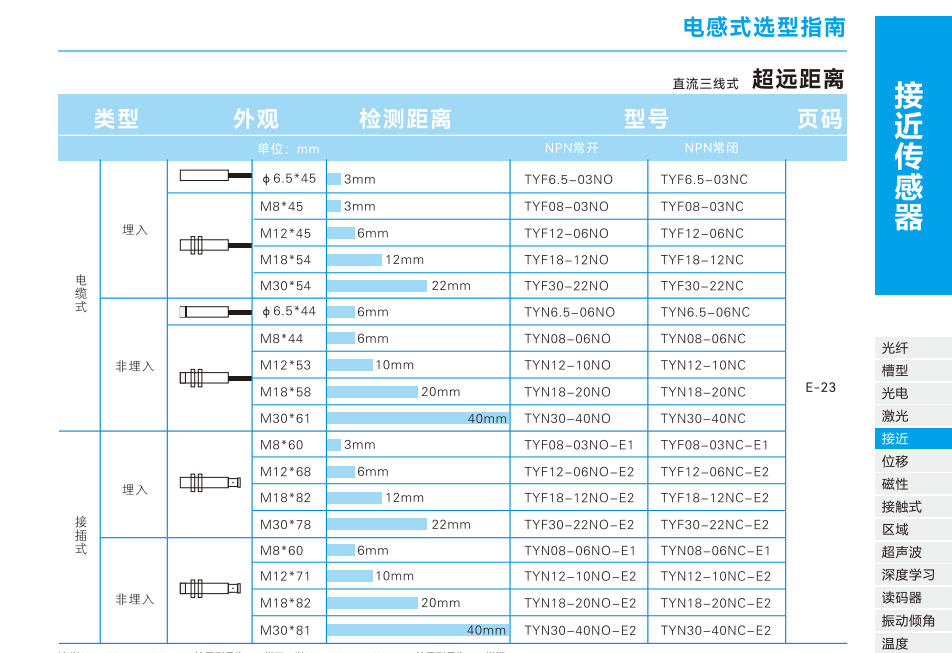Viewport: 952px width, 653px height.
Task: Click model TYF18-12NO-E2
Action: click(579, 498)
